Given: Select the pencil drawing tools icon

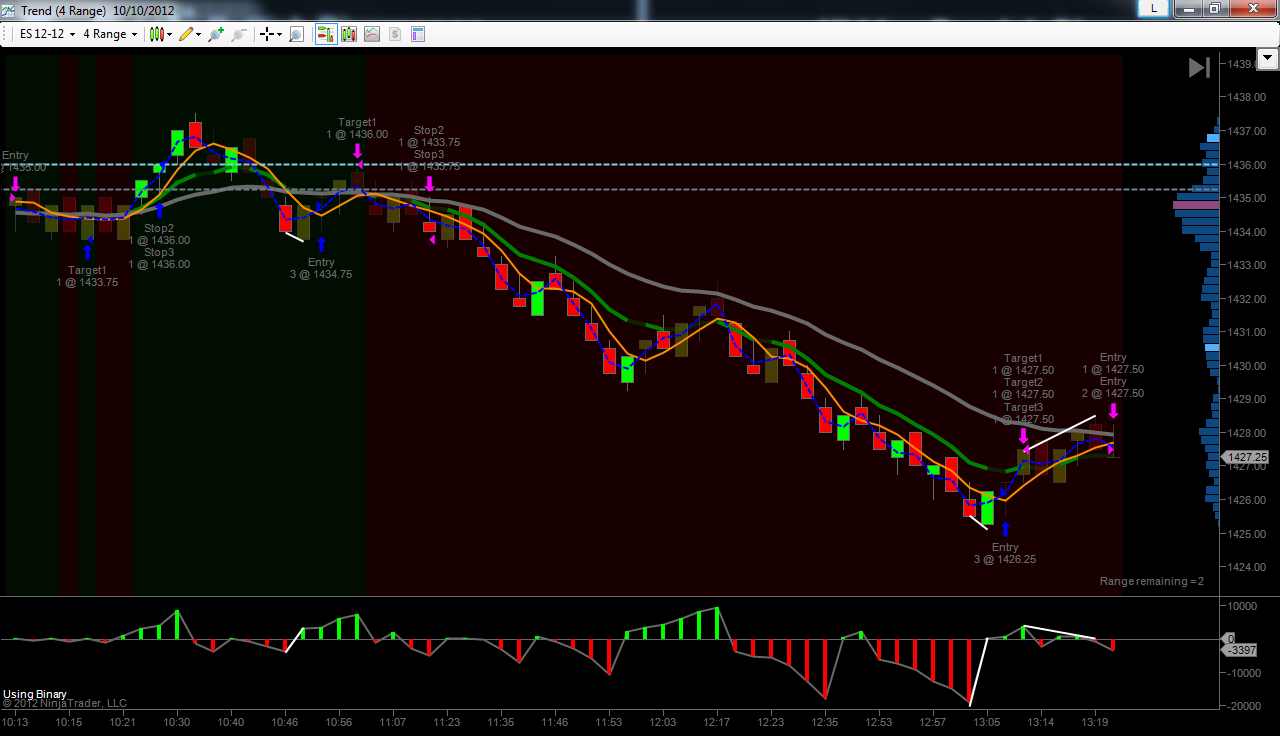Looking at the screenshot, I should pyautogui.click(x=186, y=34).
